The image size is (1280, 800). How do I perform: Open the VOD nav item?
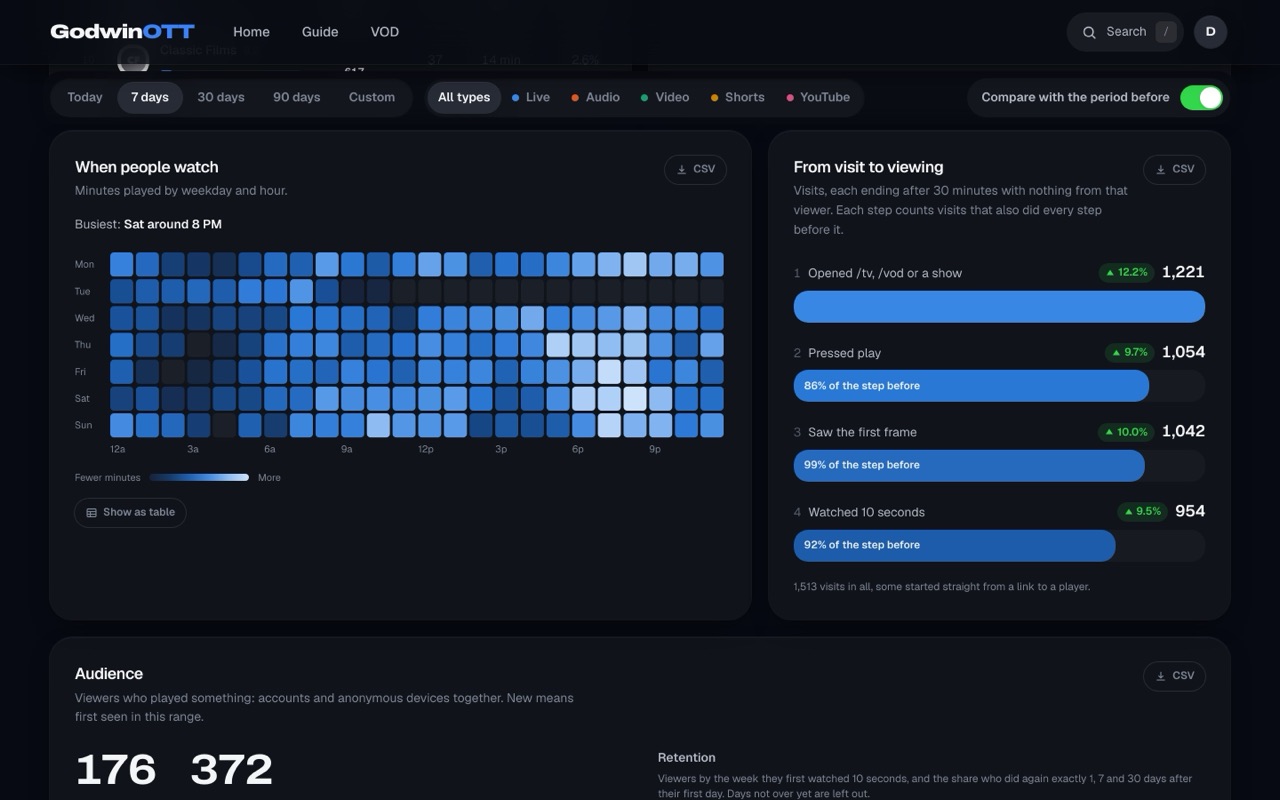385,32
